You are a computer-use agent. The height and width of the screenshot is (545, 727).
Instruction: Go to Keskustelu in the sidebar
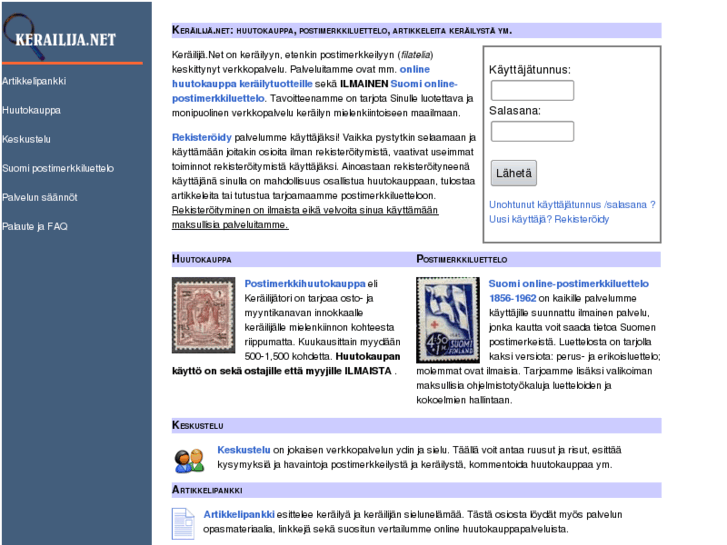(x=26, y=139)
